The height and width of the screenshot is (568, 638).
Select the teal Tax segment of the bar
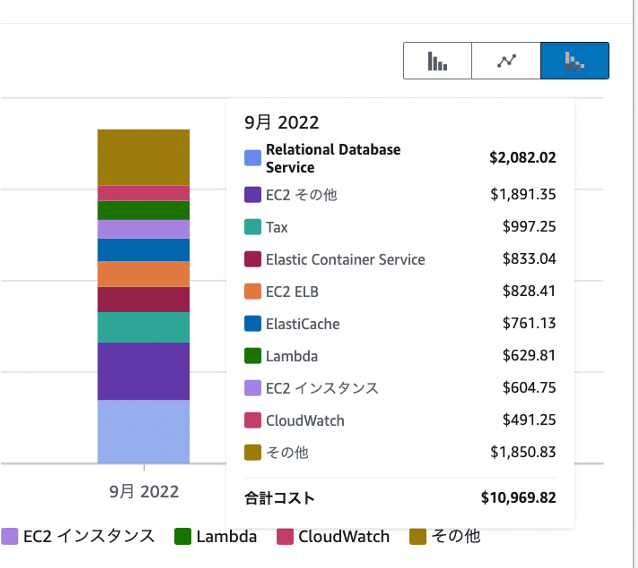(143, 327)
